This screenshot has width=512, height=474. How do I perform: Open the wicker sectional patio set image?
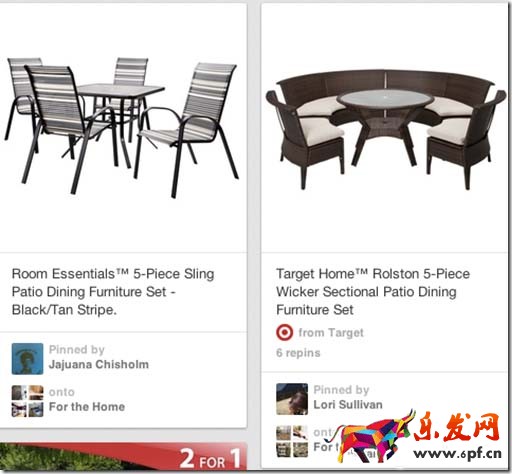coord(386,129)
